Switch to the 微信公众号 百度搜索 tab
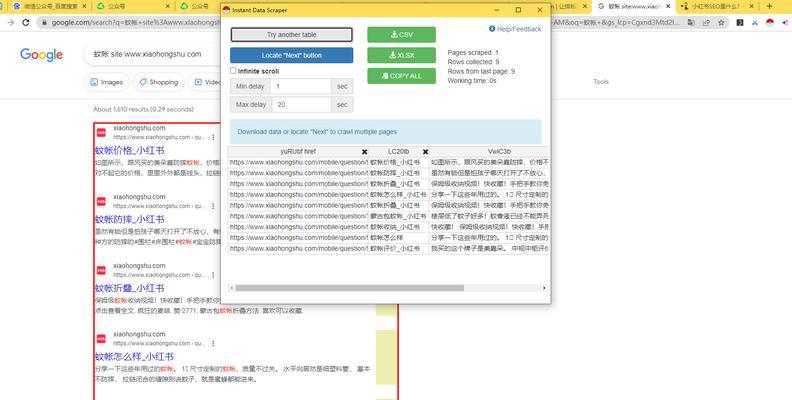 coord(48,6)
